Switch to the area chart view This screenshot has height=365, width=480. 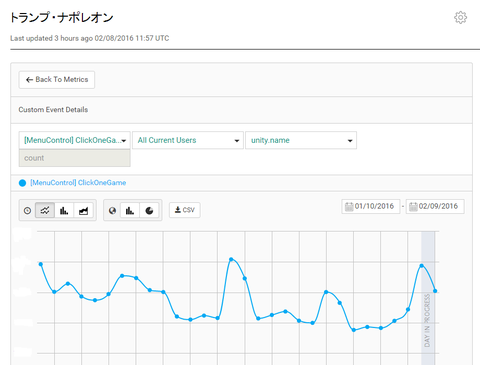pyautogui.click(x=83, y=210)
